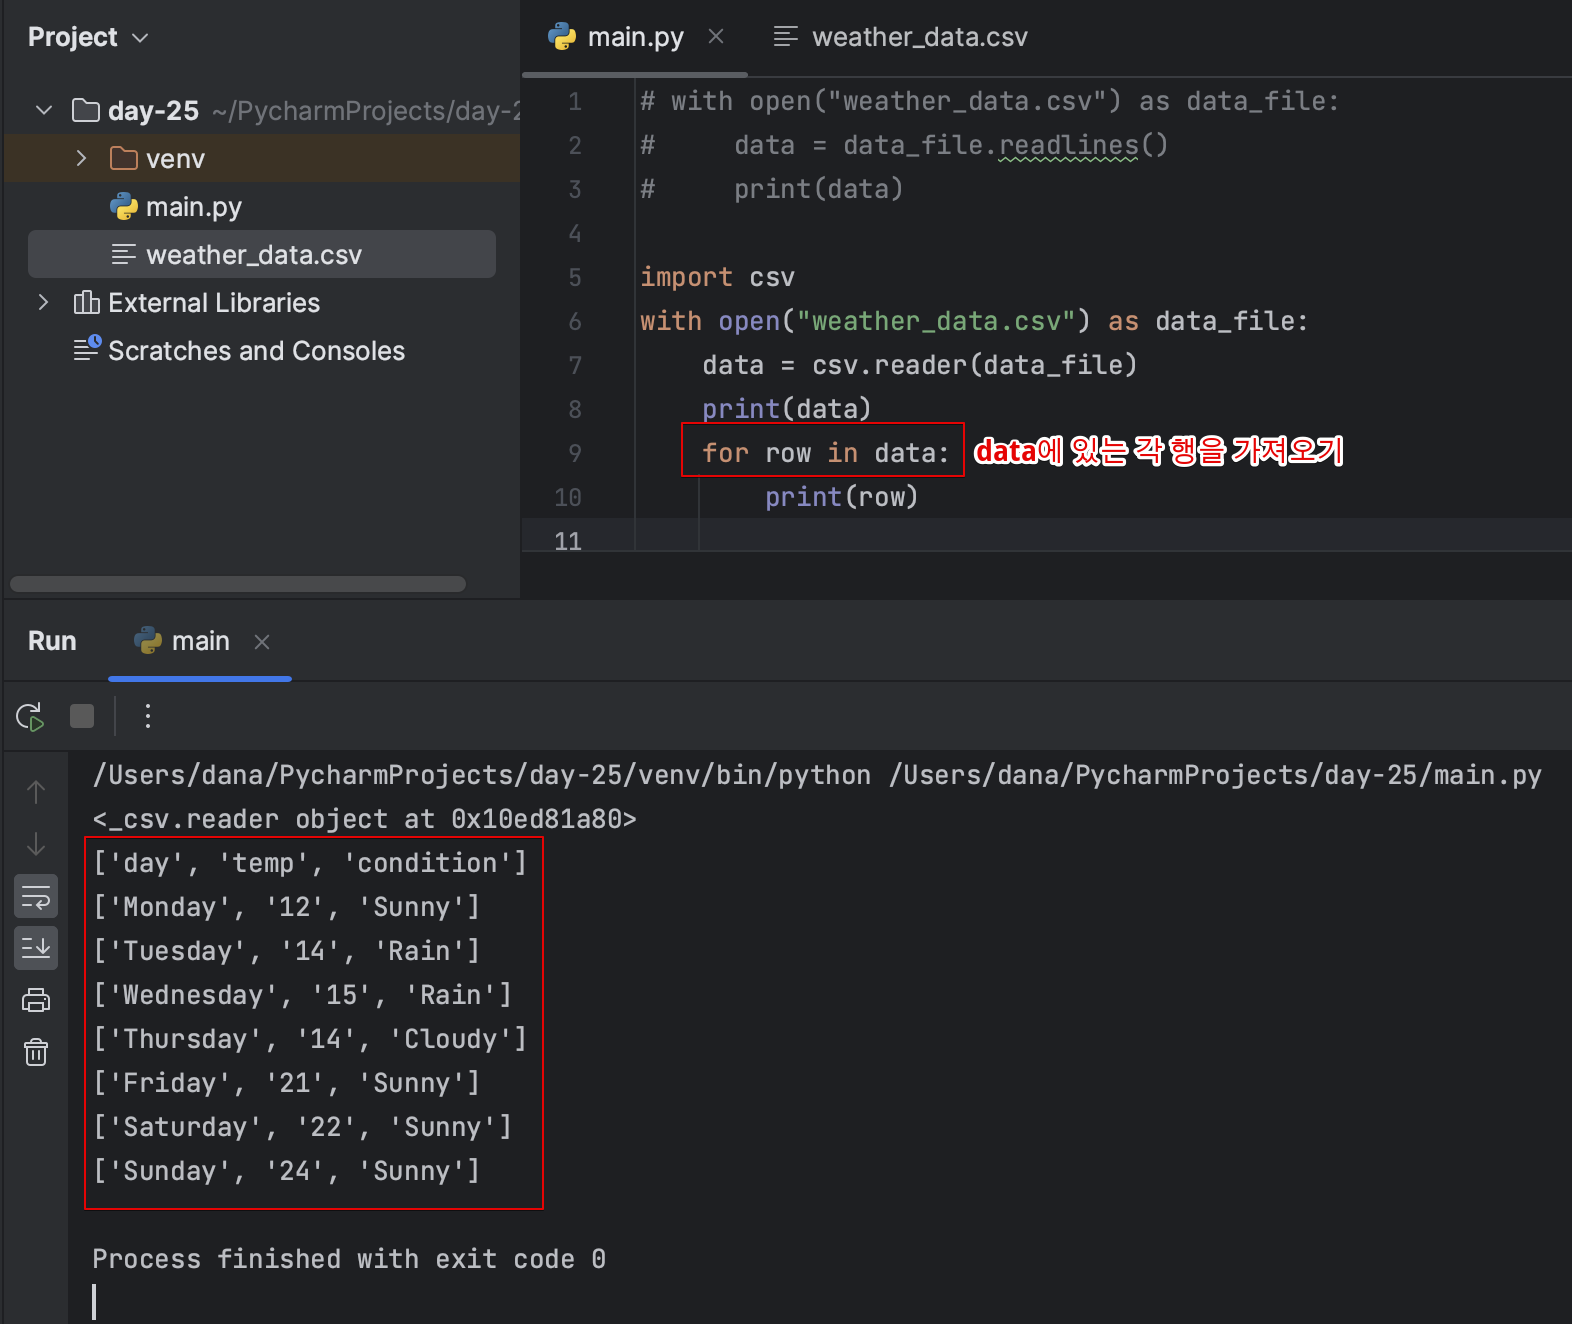Screen dimensions: 1572x1324
Task: Click the Python file icon beside main.py in tree
Action: tap(124, 207)
